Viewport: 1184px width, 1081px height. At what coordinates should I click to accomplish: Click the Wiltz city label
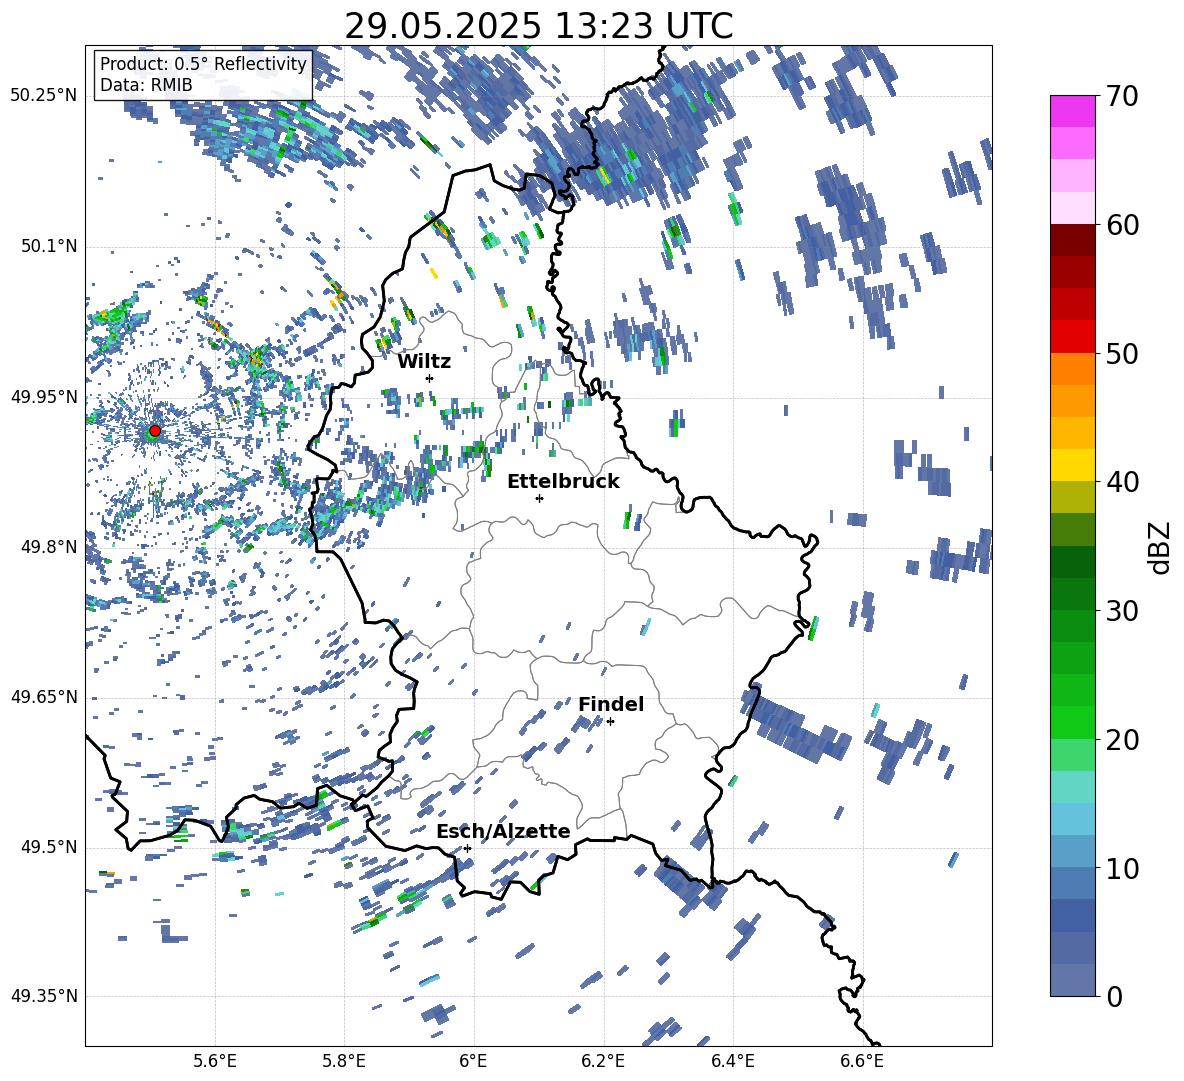(x=424, y=362)
